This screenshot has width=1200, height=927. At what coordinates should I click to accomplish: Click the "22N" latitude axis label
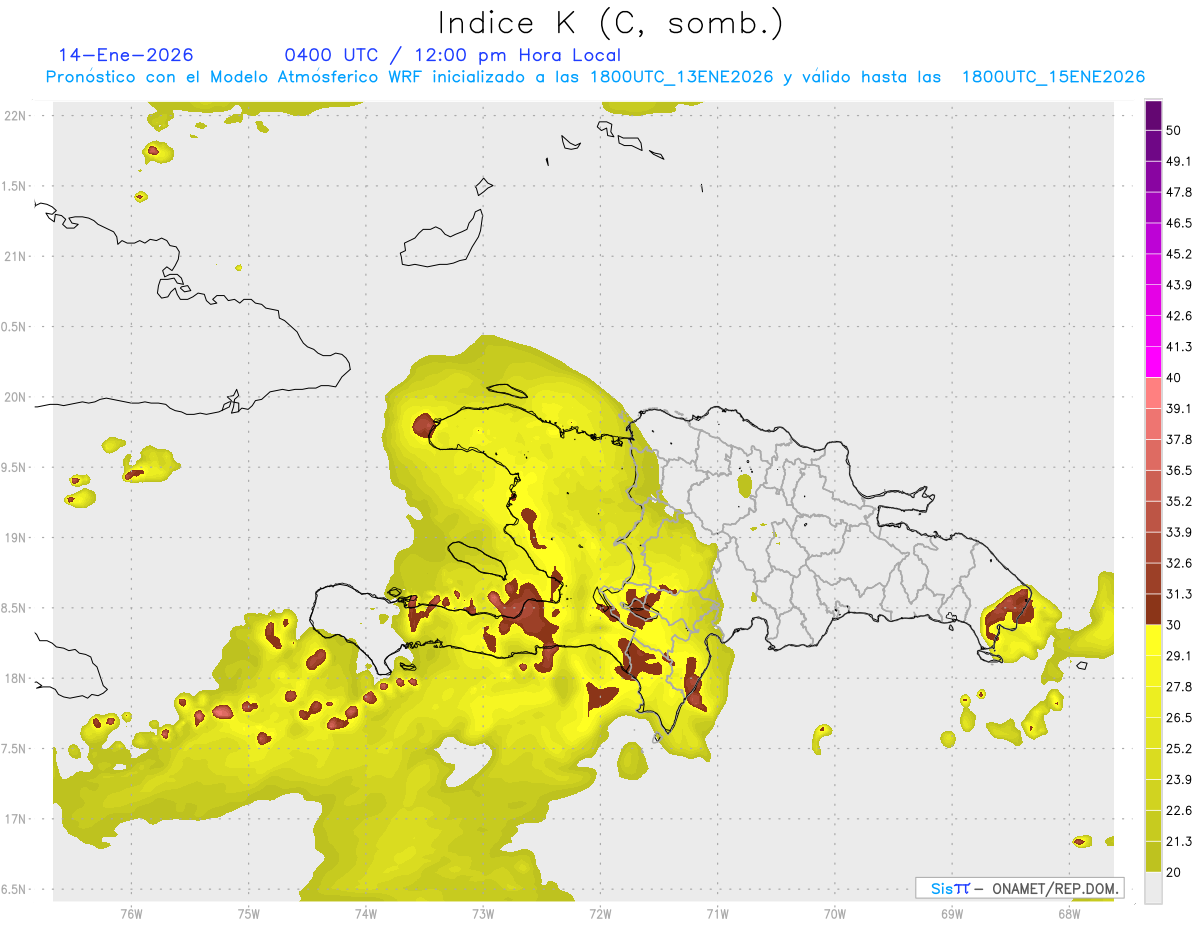click(15, 115)
